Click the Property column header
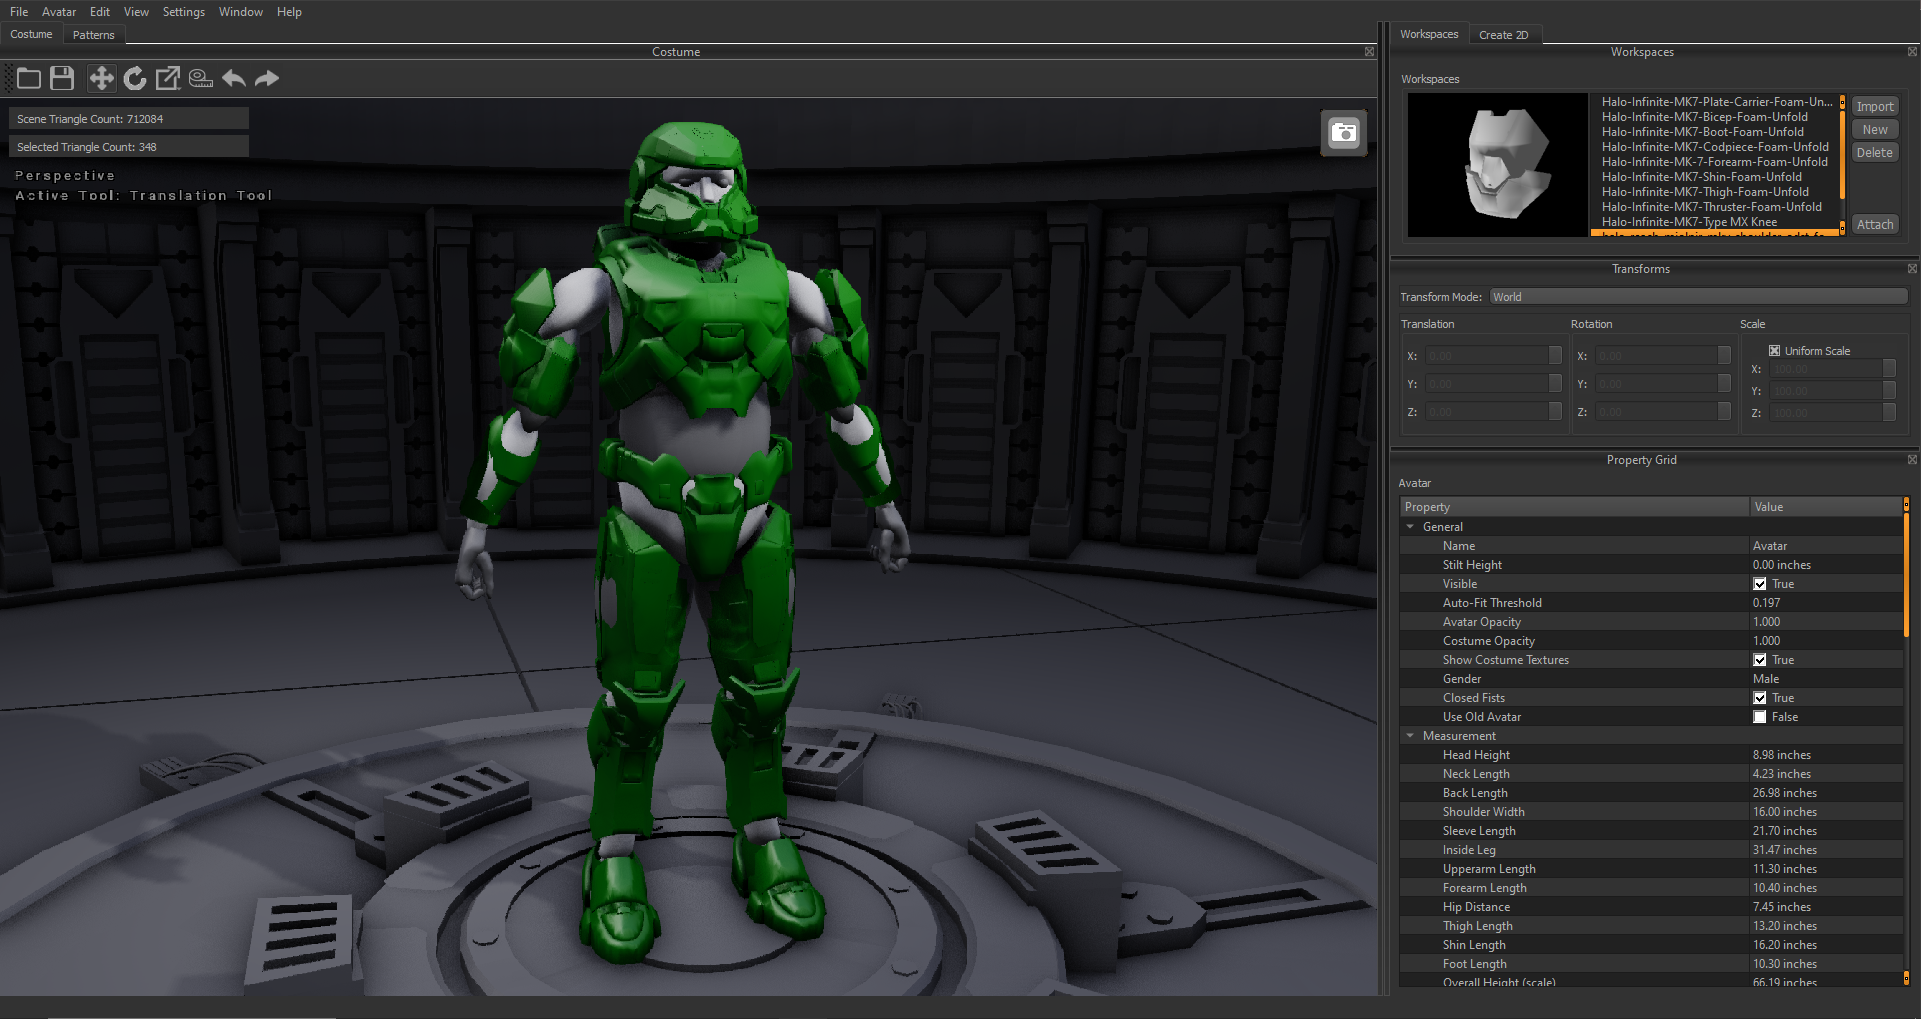Image resolution: width=1921 pixels, height=1019 pixels. 1574,507
